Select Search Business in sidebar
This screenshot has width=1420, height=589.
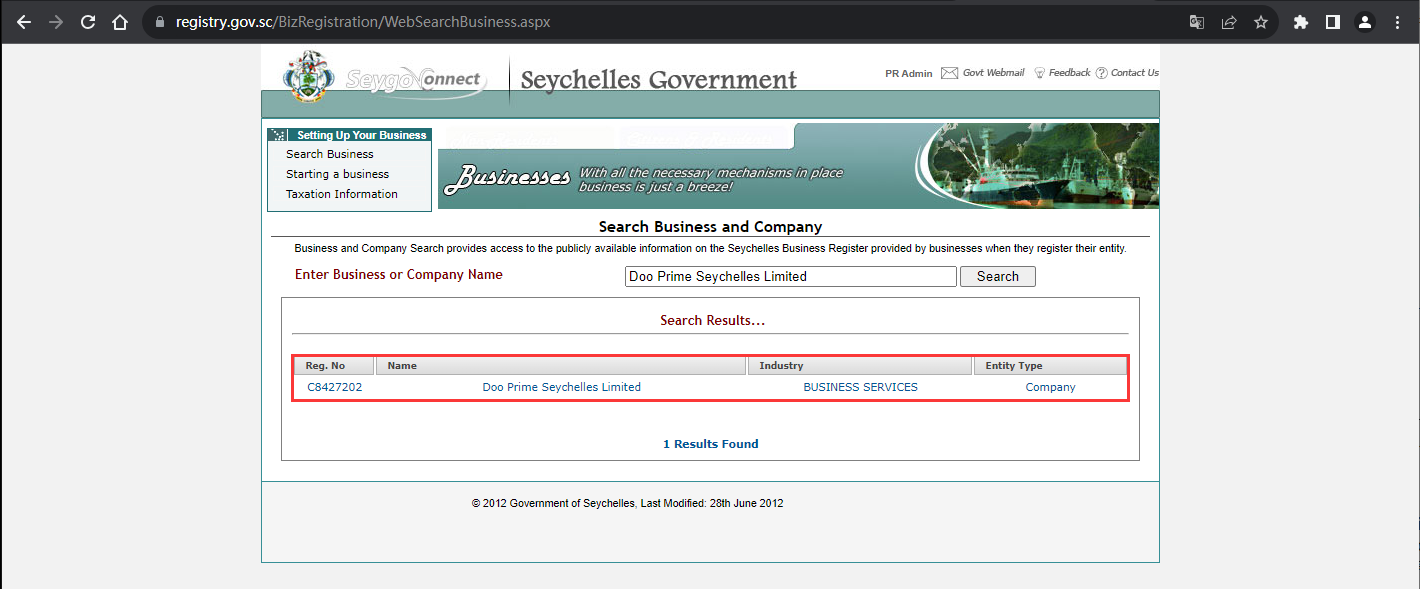(x=329, y=154)
